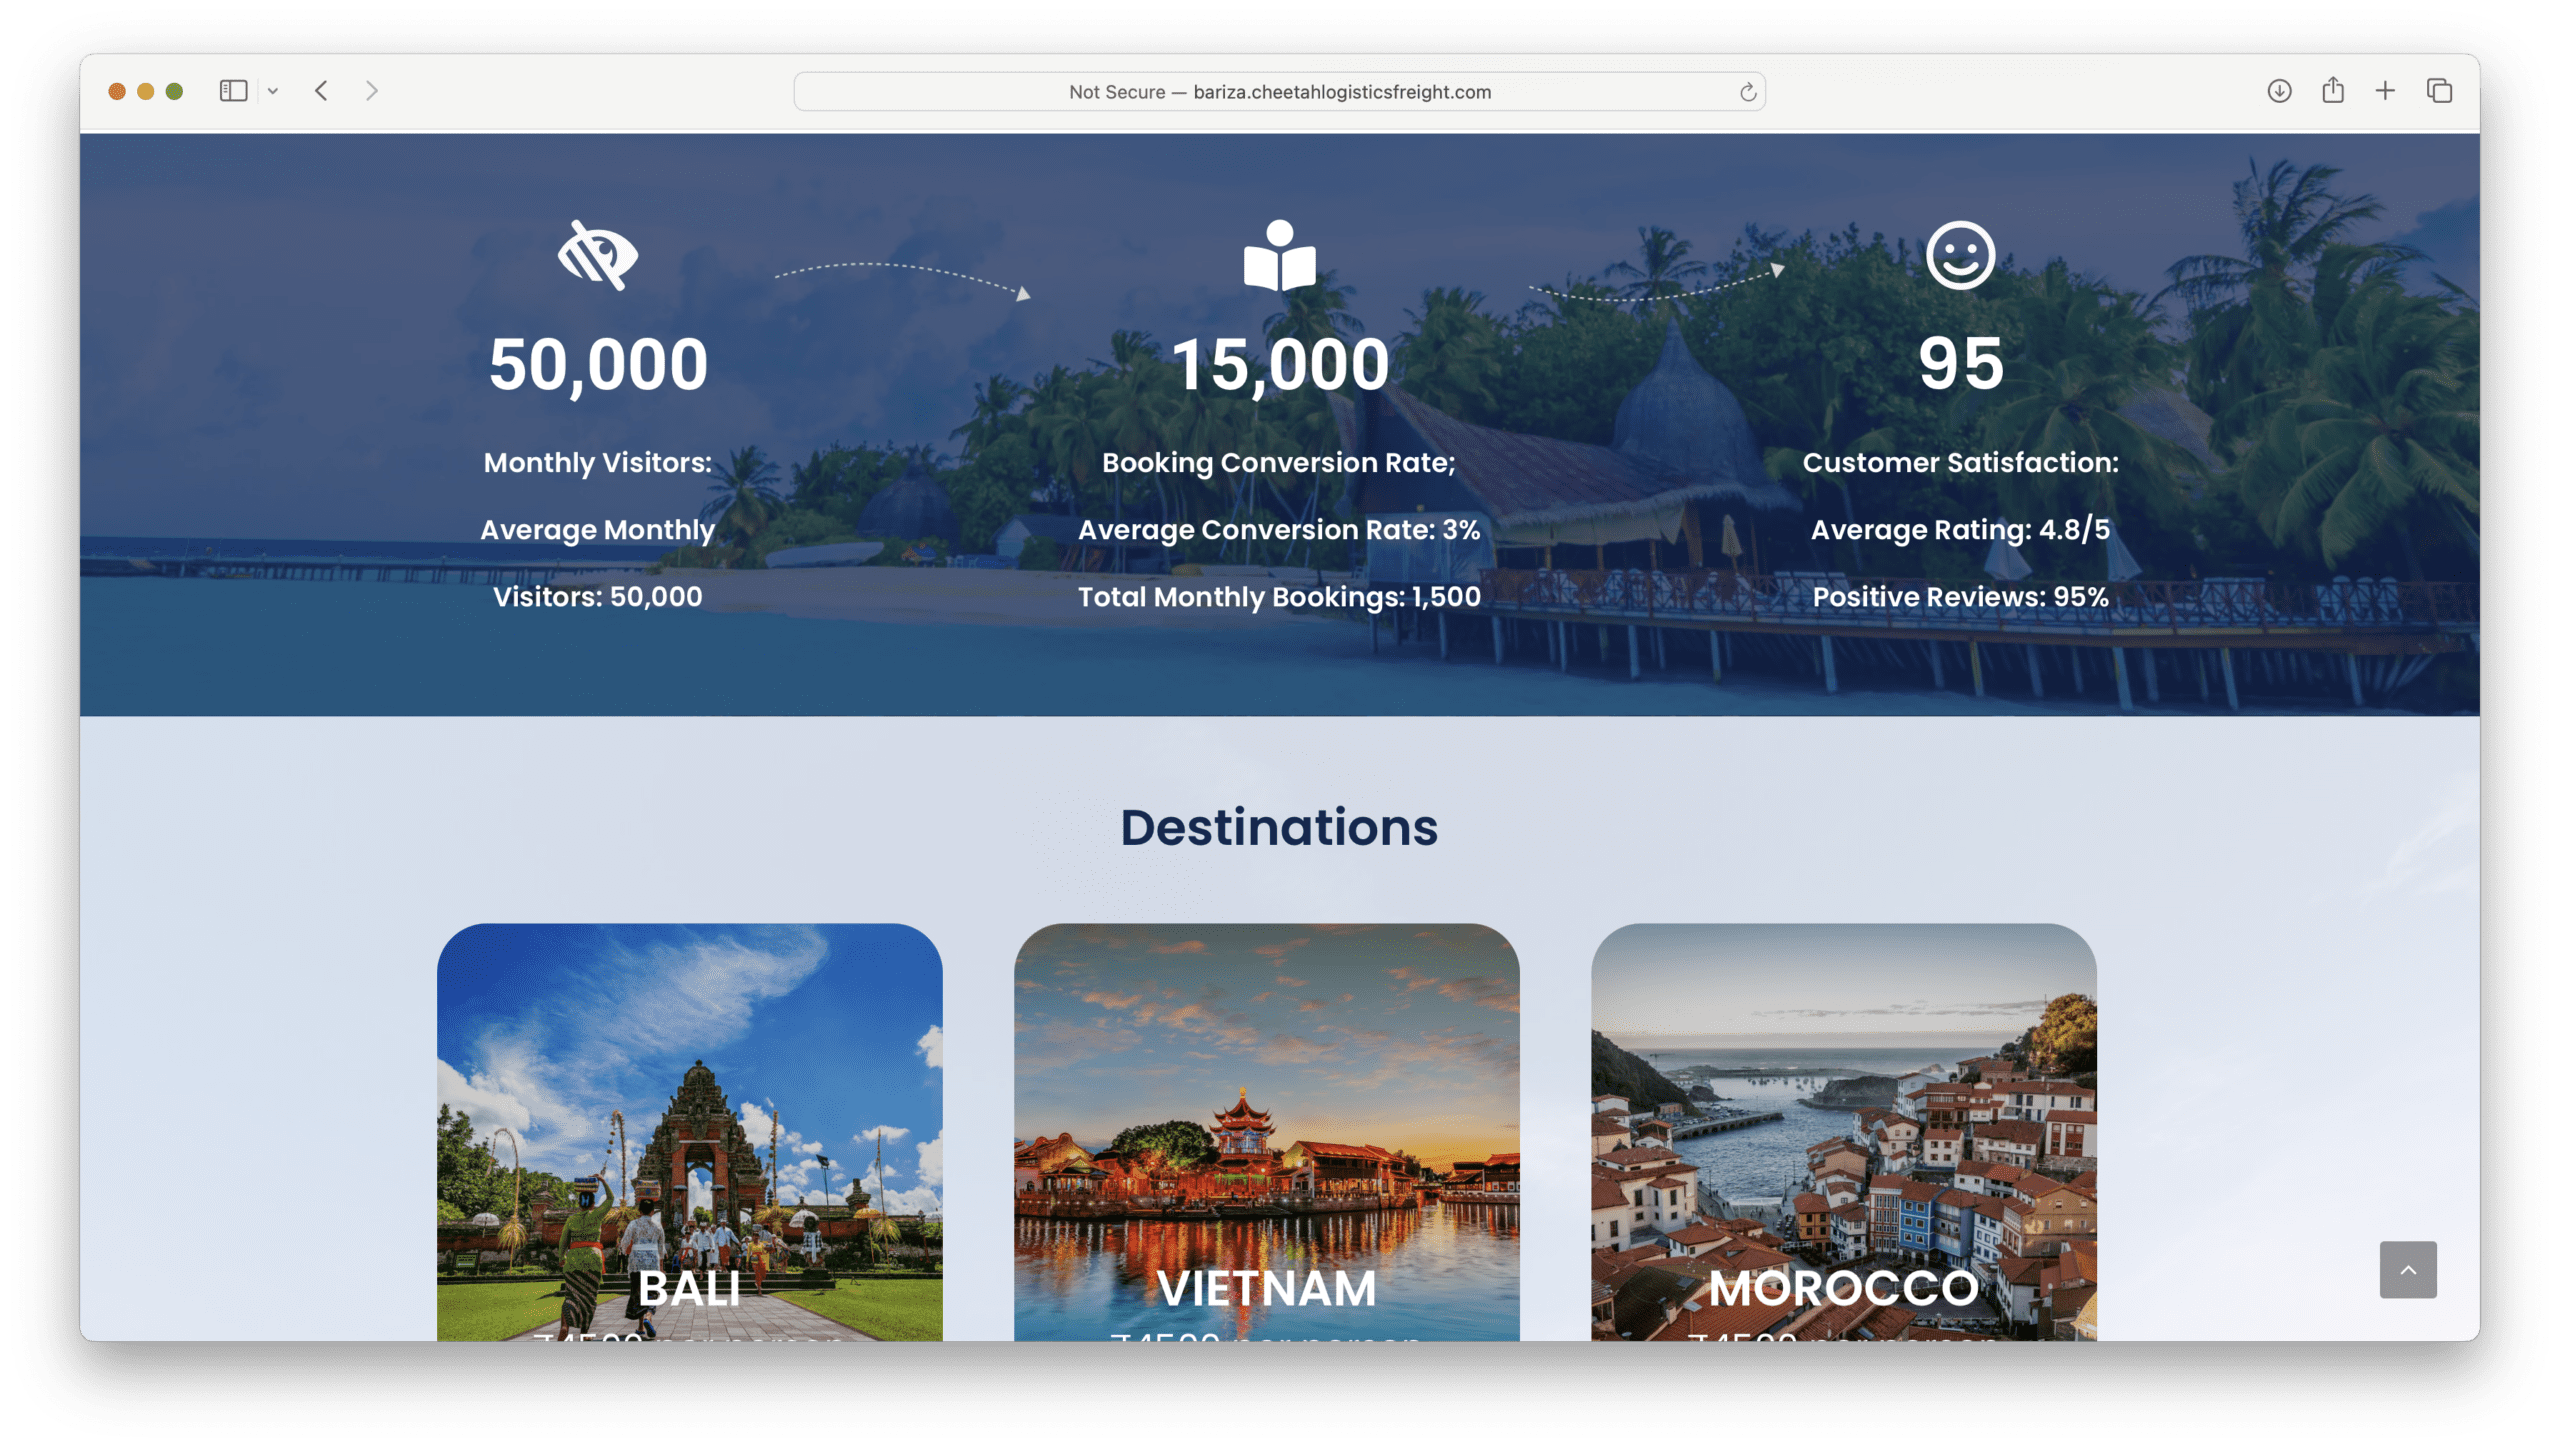The height and width of the screenshot is (1447, 2560).
Task: Click the smiley face satisfaction icon
Action: tap(1960, 255)
